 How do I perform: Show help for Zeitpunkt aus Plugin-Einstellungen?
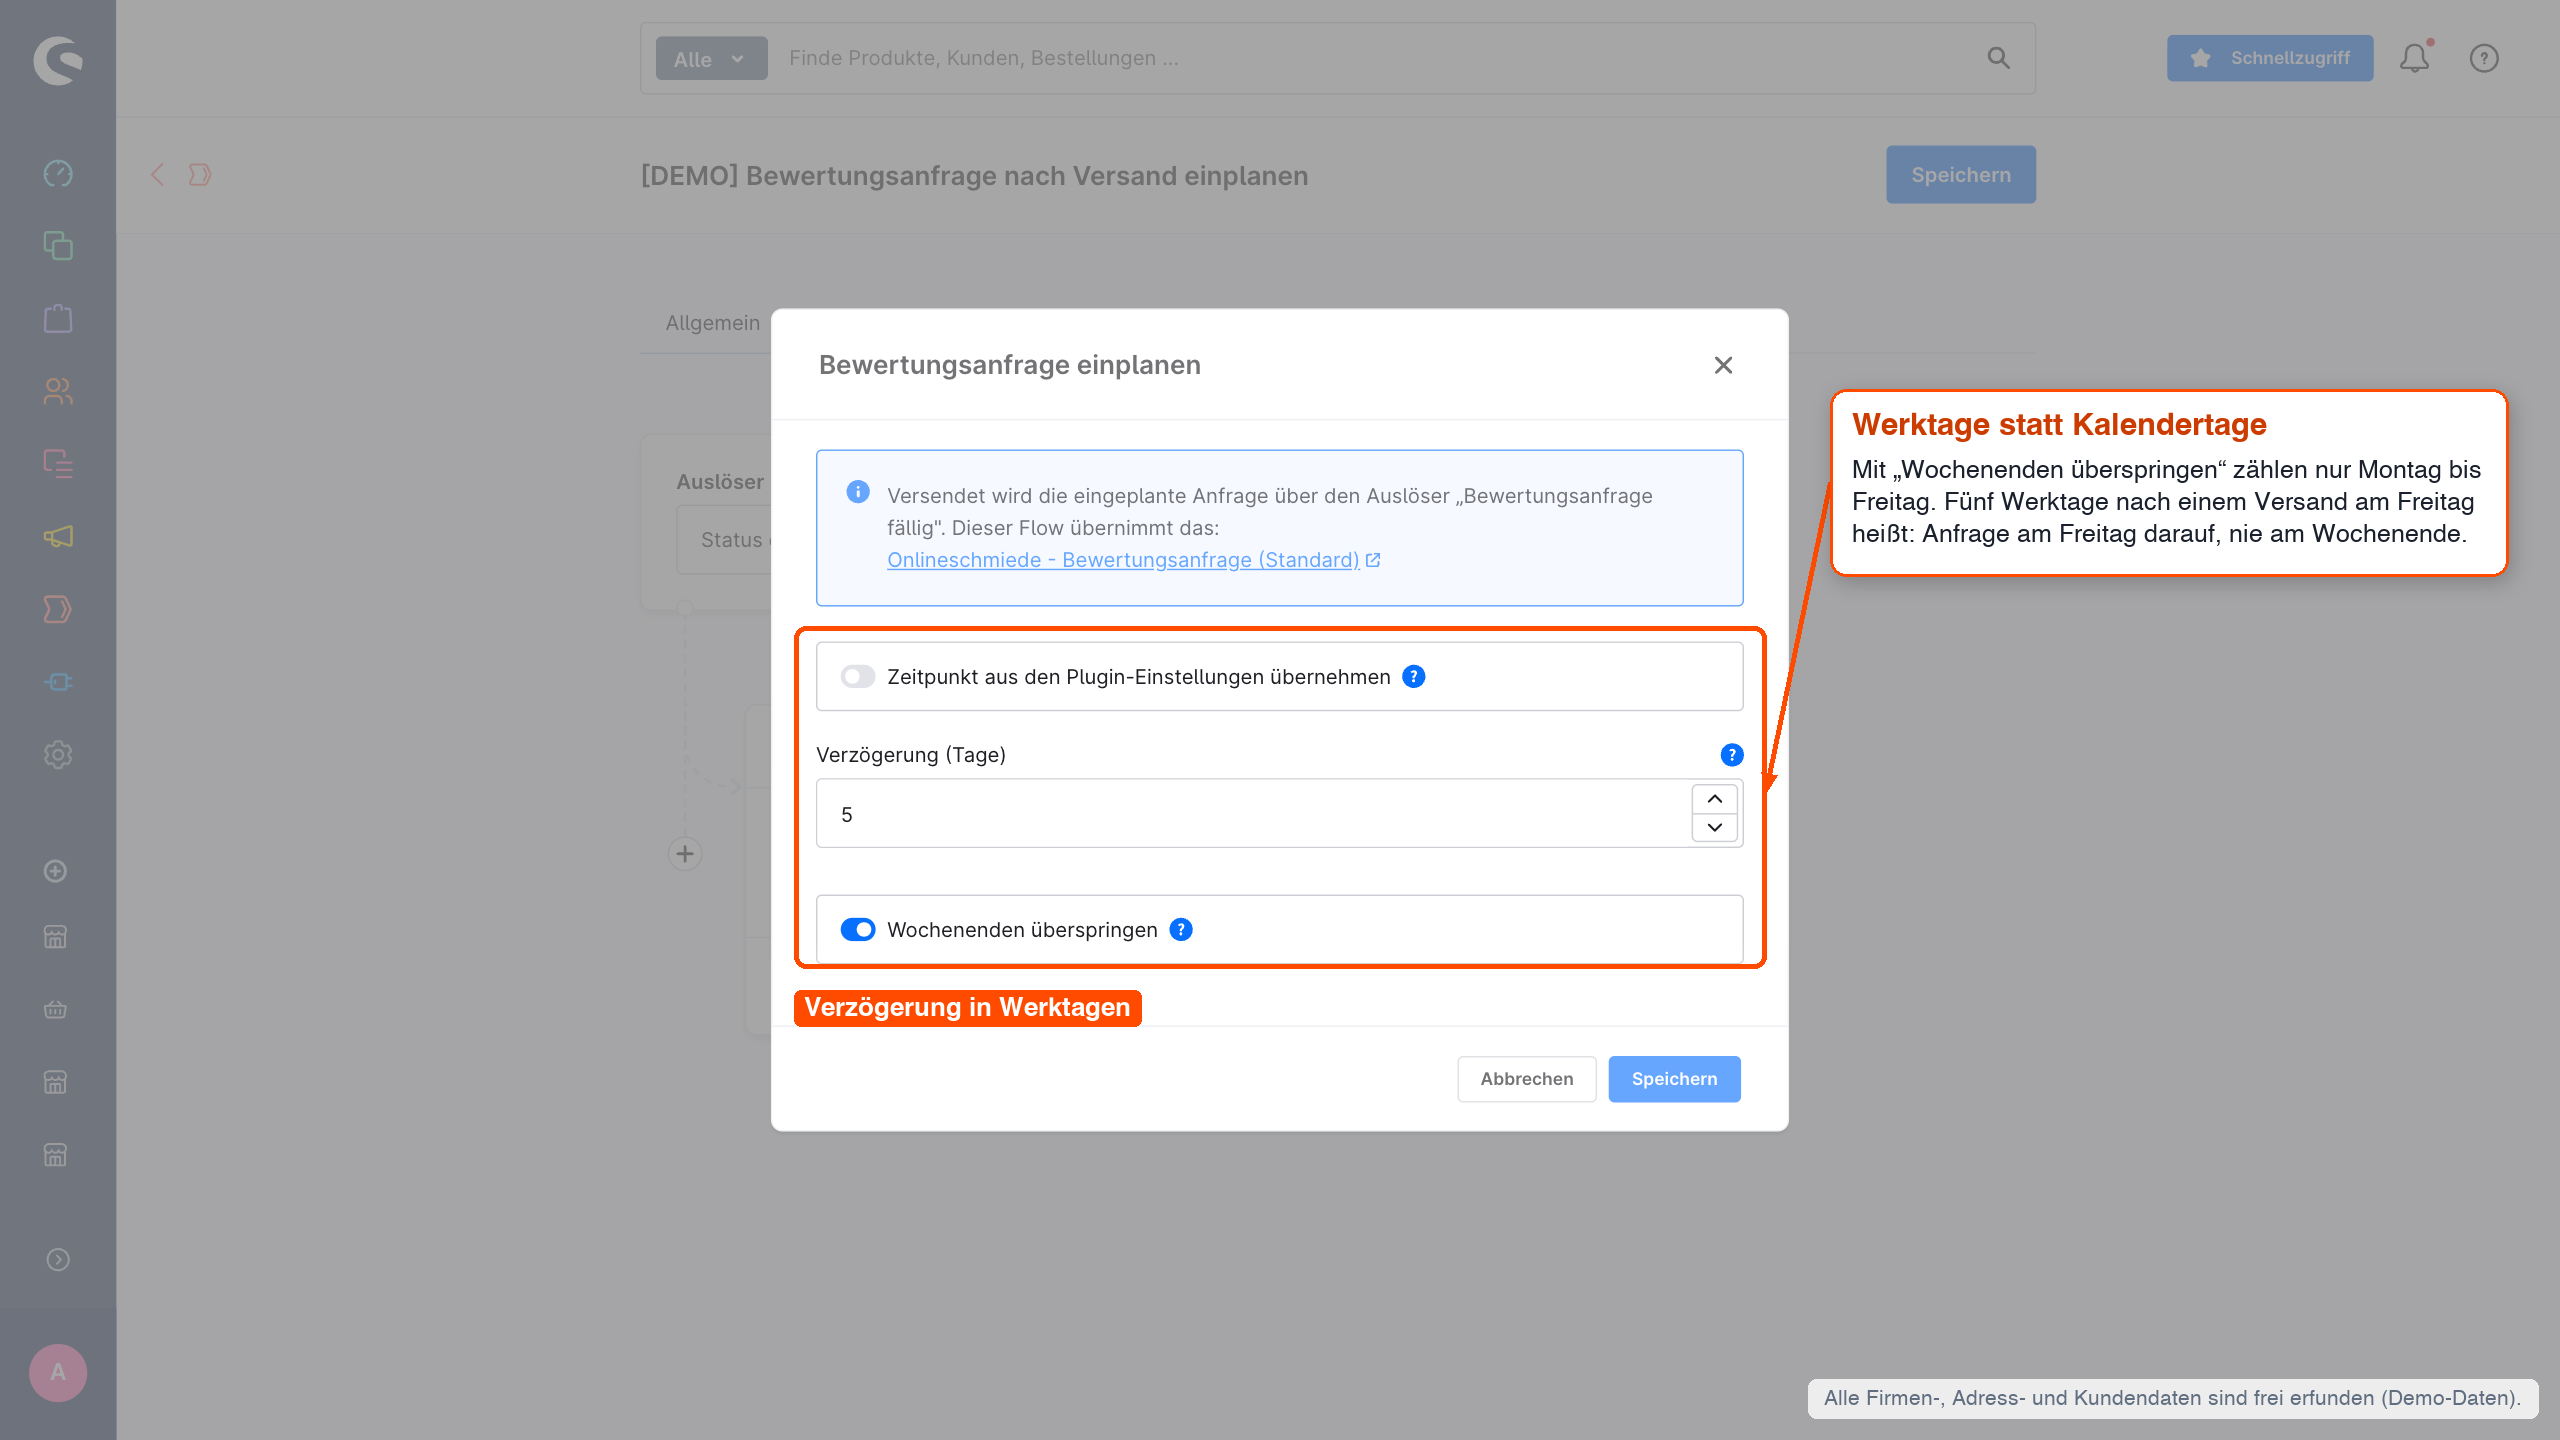[1414, 677]
